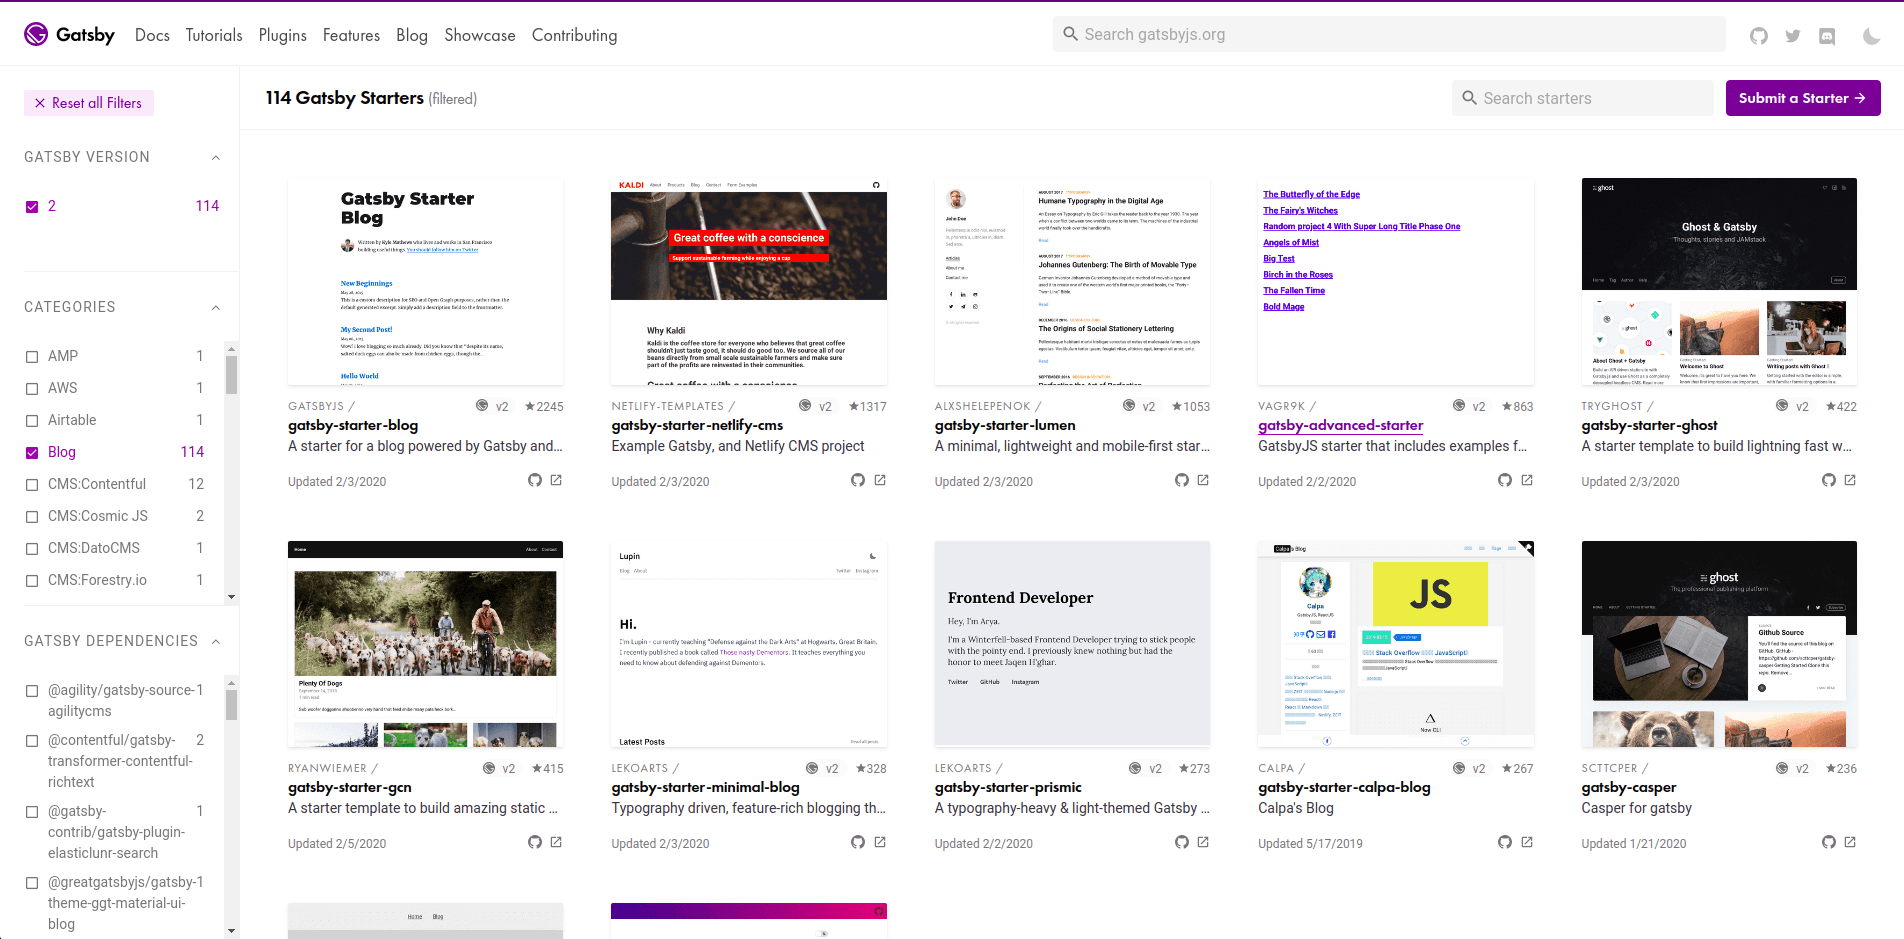Open the Gatsby GitHub icon in header

(1759, 36)
